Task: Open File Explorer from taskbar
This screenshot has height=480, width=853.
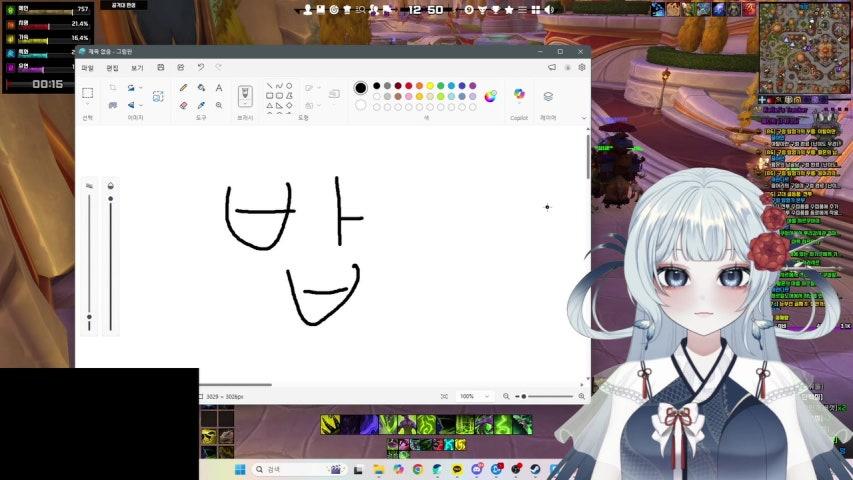Action: [x=378, y=469]
